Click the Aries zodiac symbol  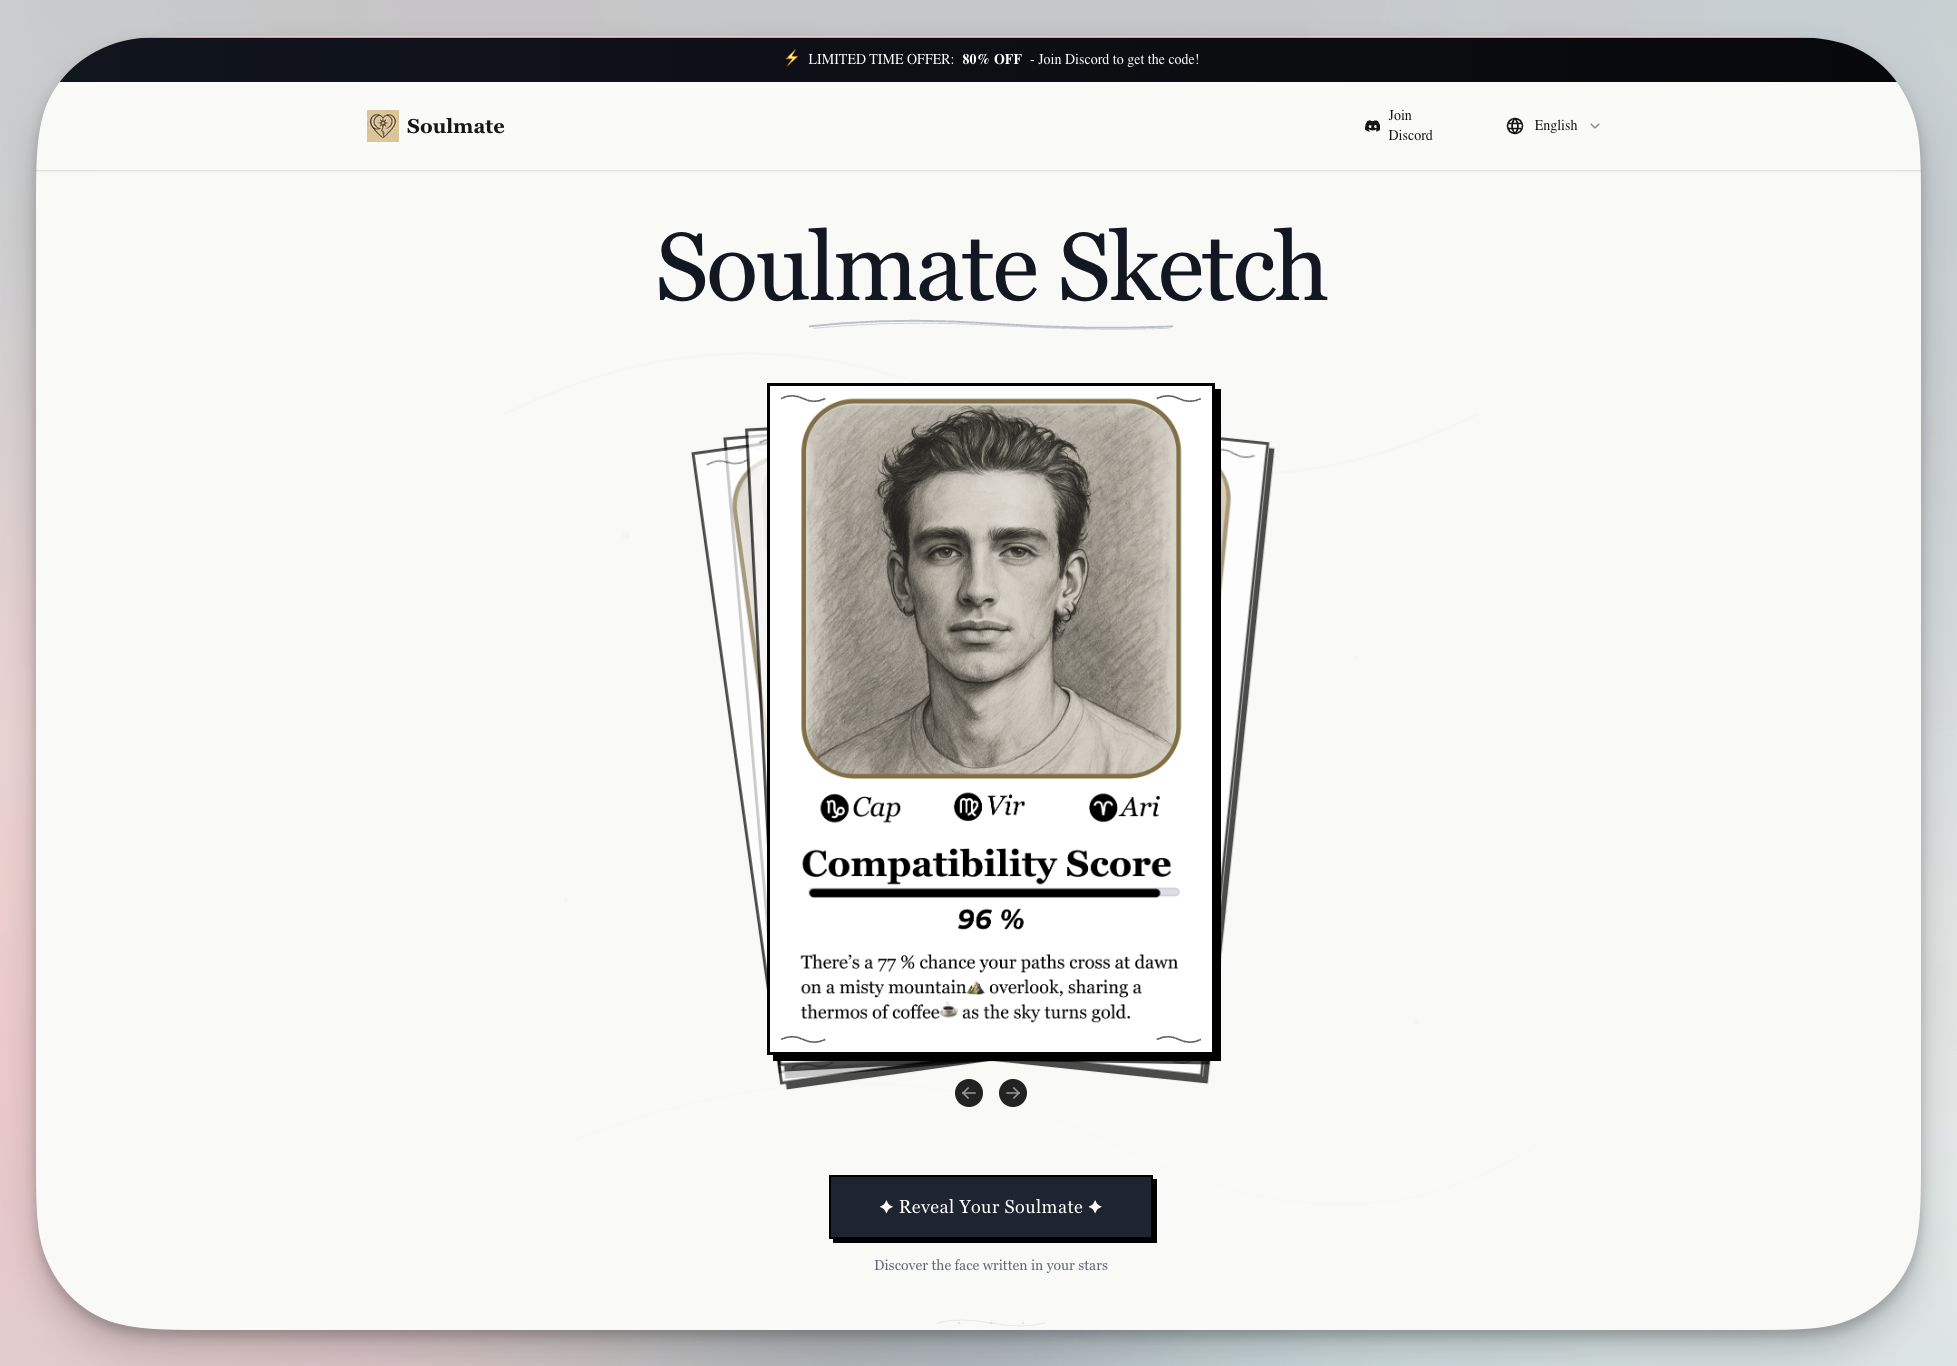point(1102,808)
